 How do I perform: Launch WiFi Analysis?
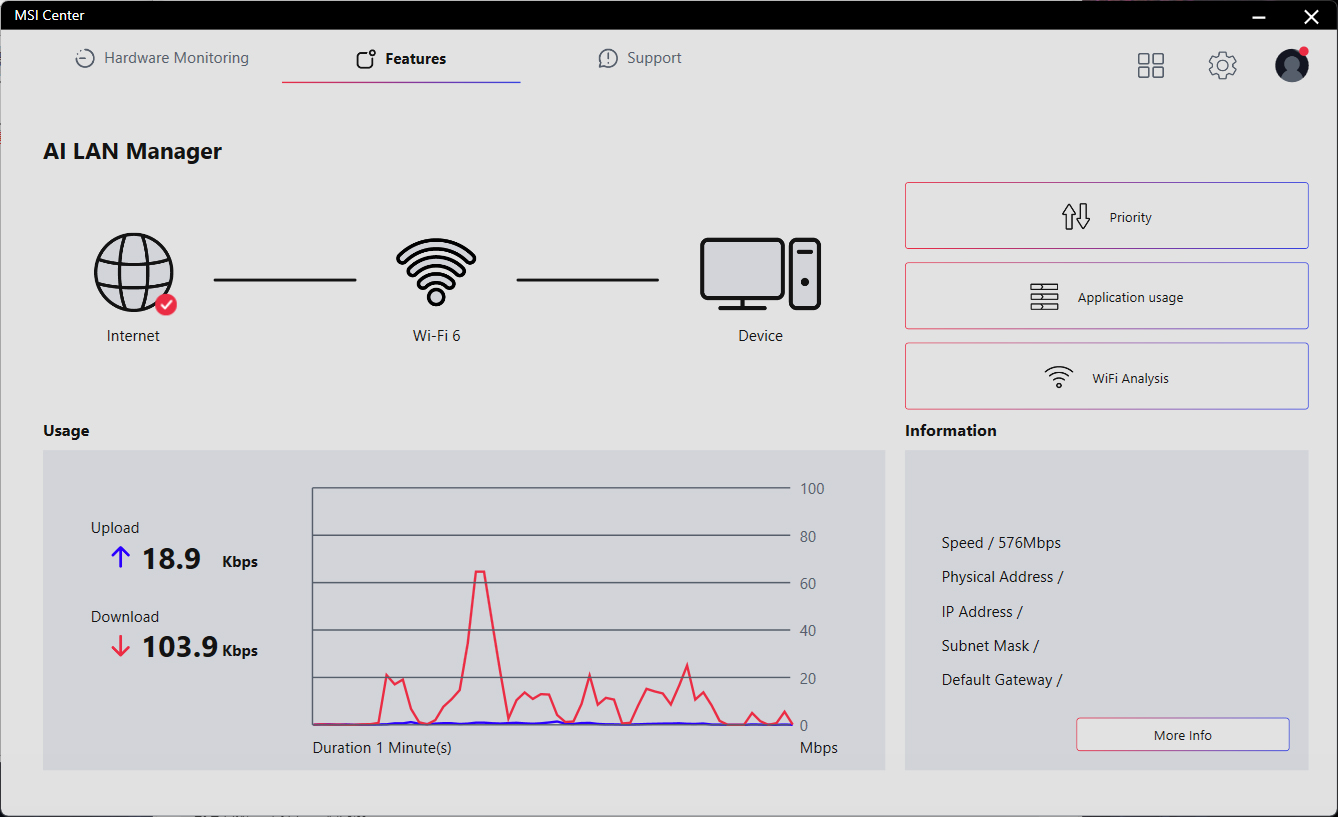pyautogui.click(x=1106, y=376)
